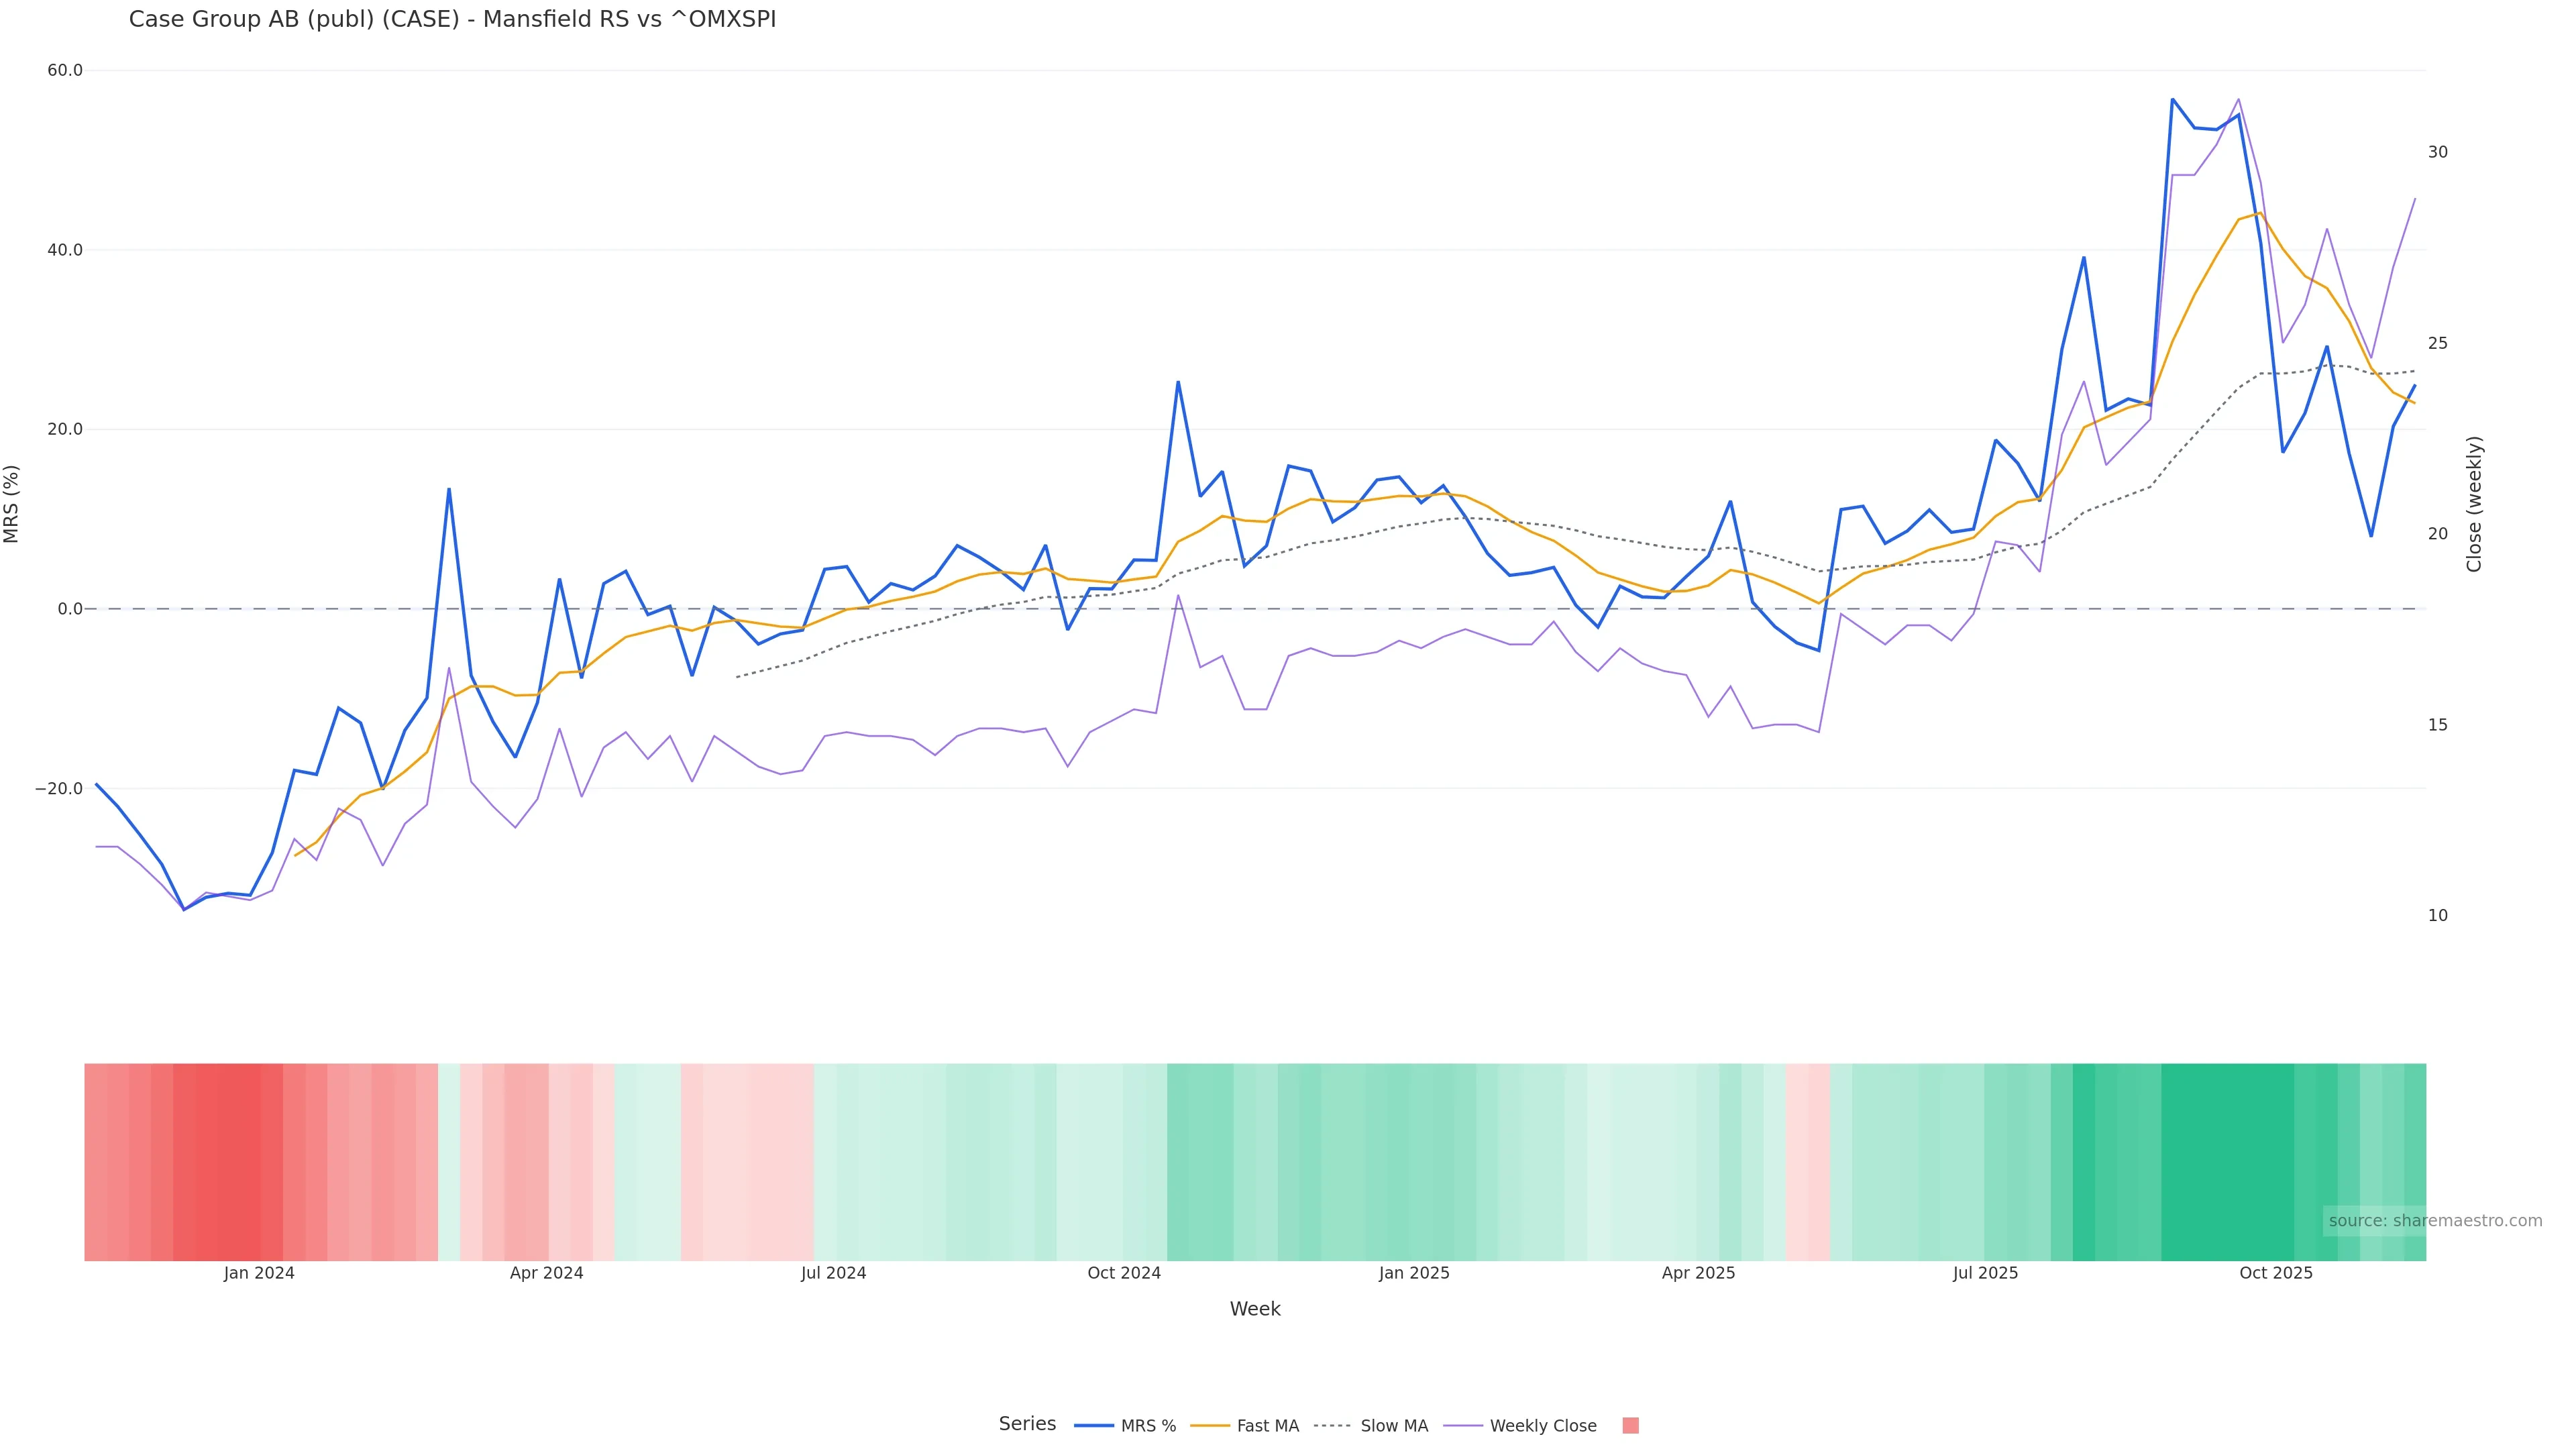Hide the Fast MA series via its label

coord(1267,1426)
